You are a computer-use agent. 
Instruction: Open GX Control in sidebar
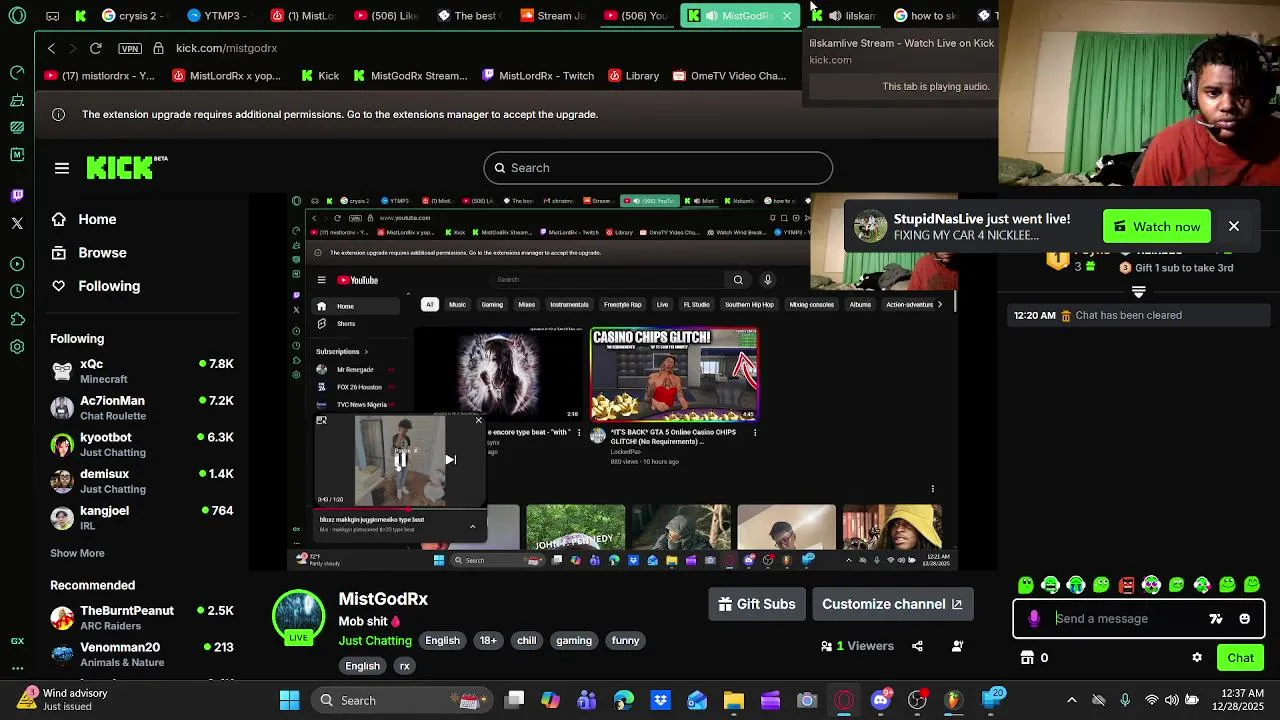pos(17,641)
